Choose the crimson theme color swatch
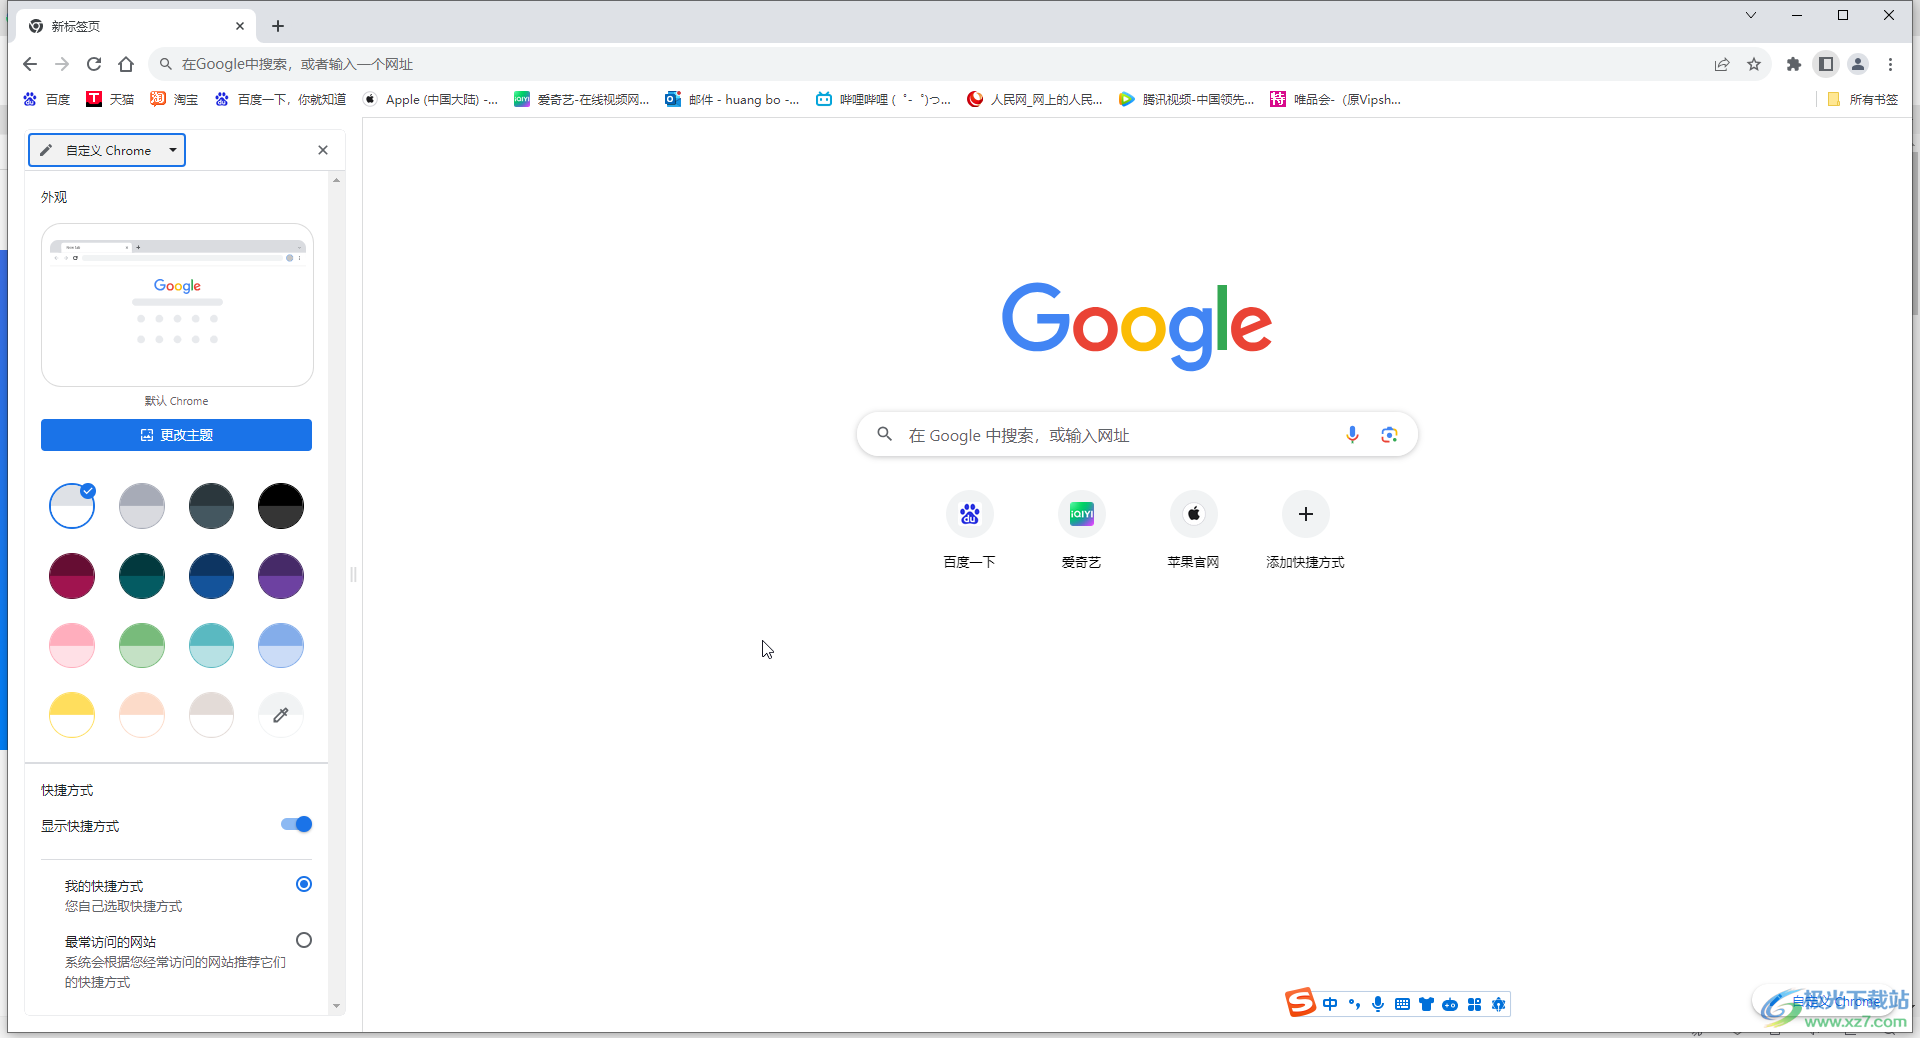 point(72,576)
